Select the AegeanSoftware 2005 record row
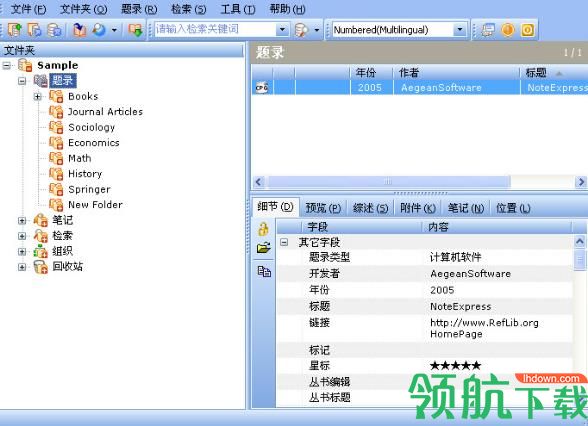Screen dimensions: 588x426 [x=420, y=87]
